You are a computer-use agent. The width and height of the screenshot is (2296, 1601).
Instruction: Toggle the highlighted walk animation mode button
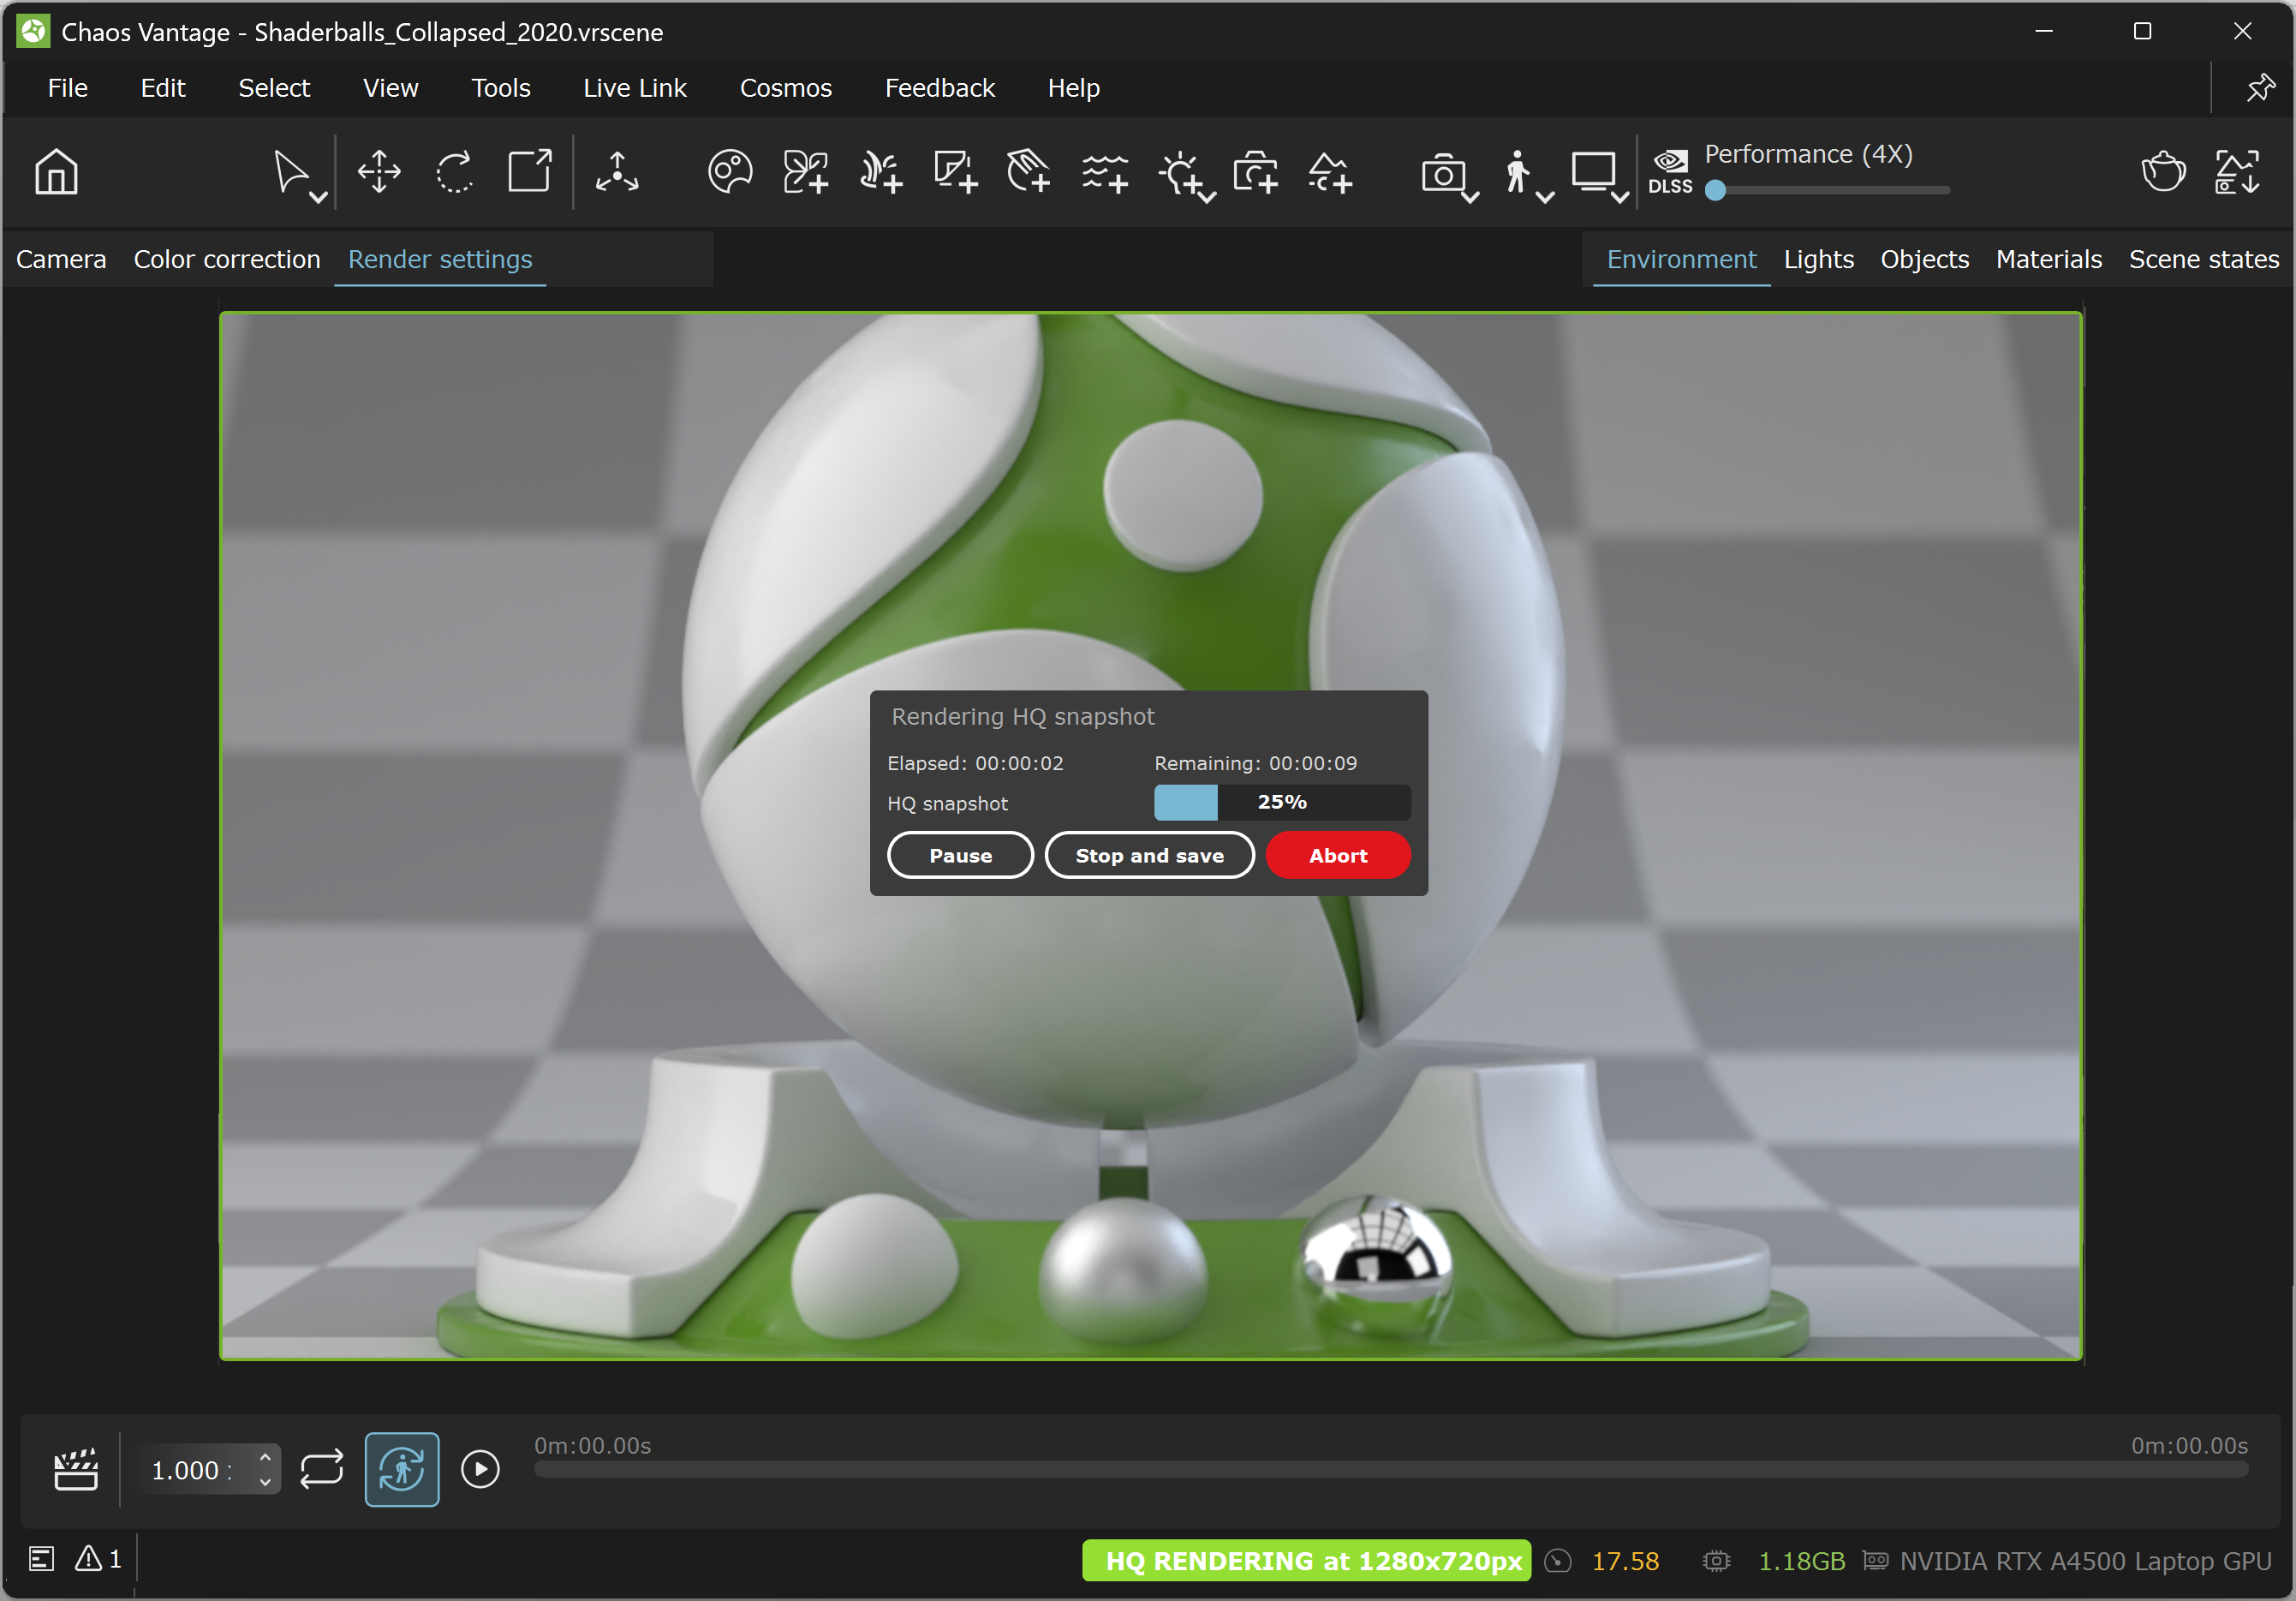(402, 1470)
